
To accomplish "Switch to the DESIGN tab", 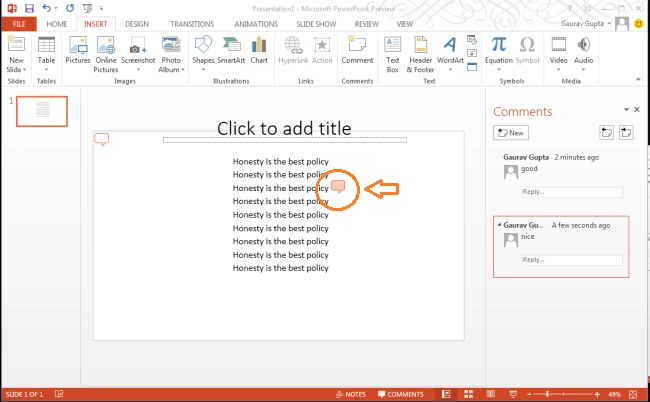I will click(x=137, y=24).
